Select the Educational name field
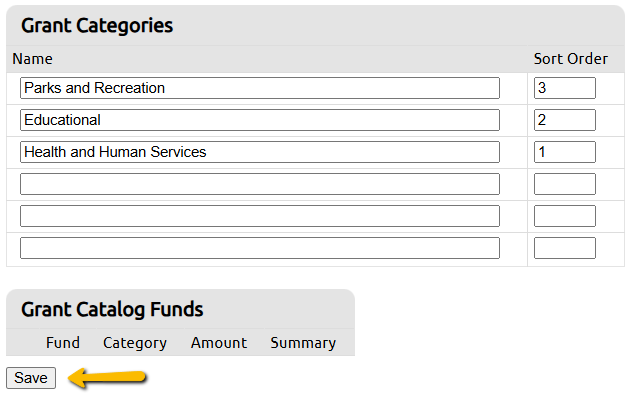This screenshot has height=394, width=631. pyautogui.click(x=260, y=120)
